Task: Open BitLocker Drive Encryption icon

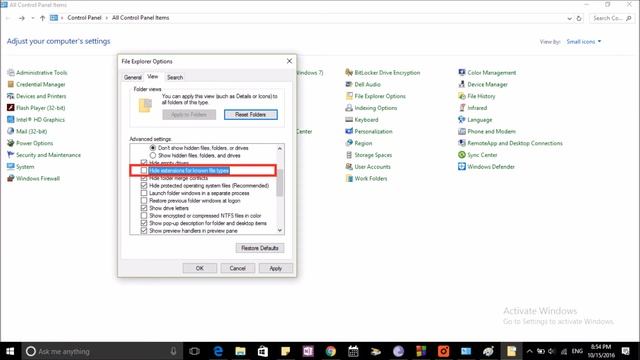Action: point(349,73)
